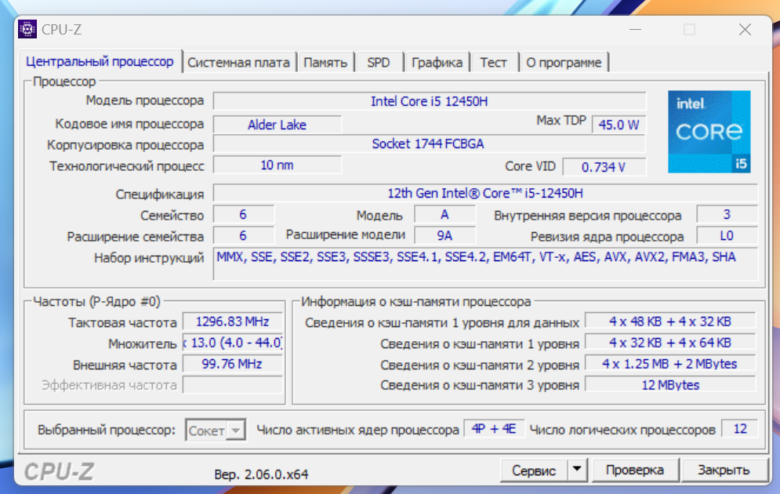Click the 12 MBytes L3 cache value
The width and height of the screenshot is (780, 494).
tap(670, 385)
